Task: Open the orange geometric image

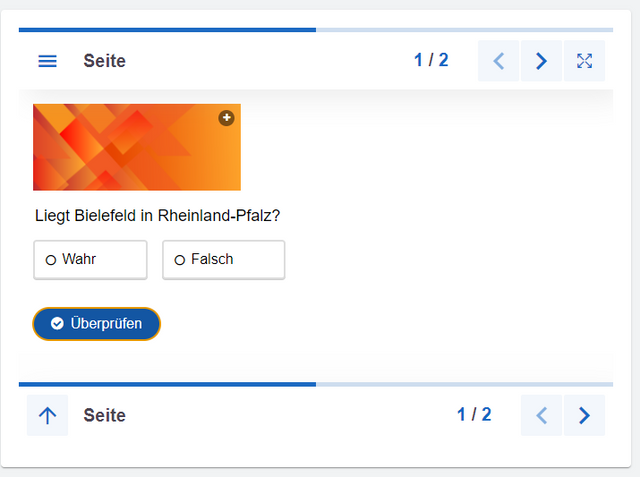Action: pos(137,147)
